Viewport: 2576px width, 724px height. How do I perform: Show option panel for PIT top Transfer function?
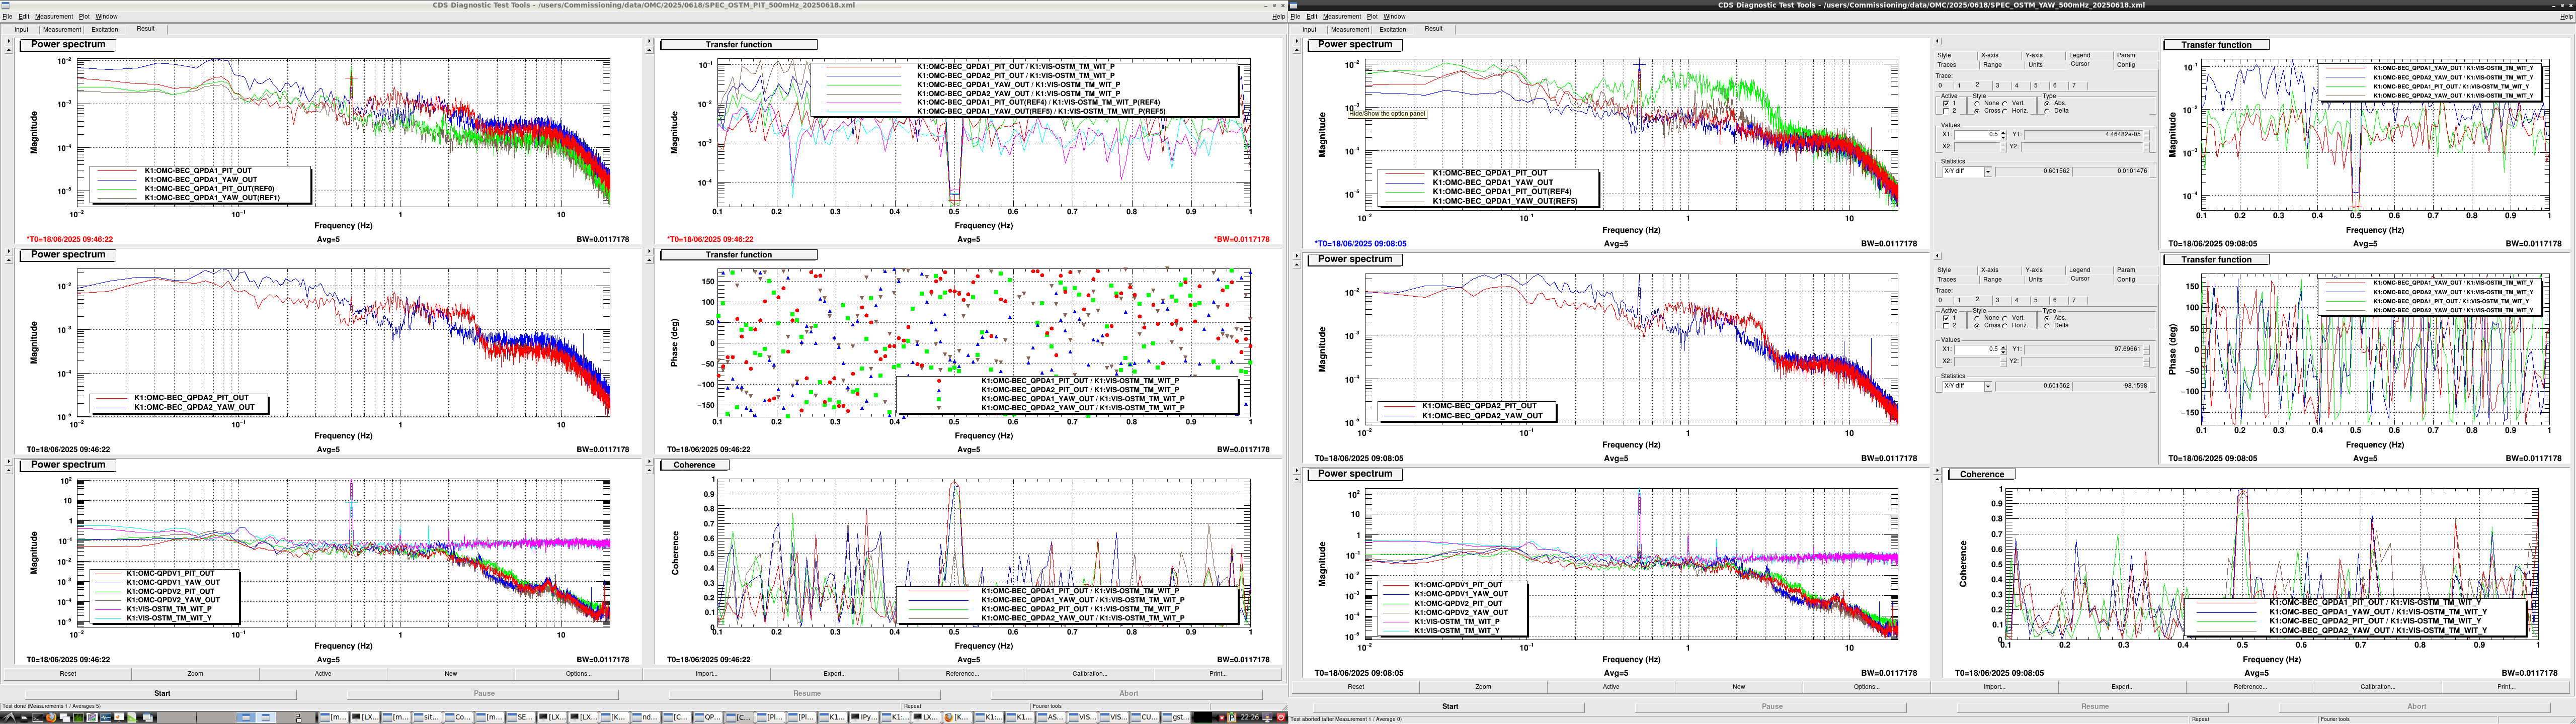[649, 42]
